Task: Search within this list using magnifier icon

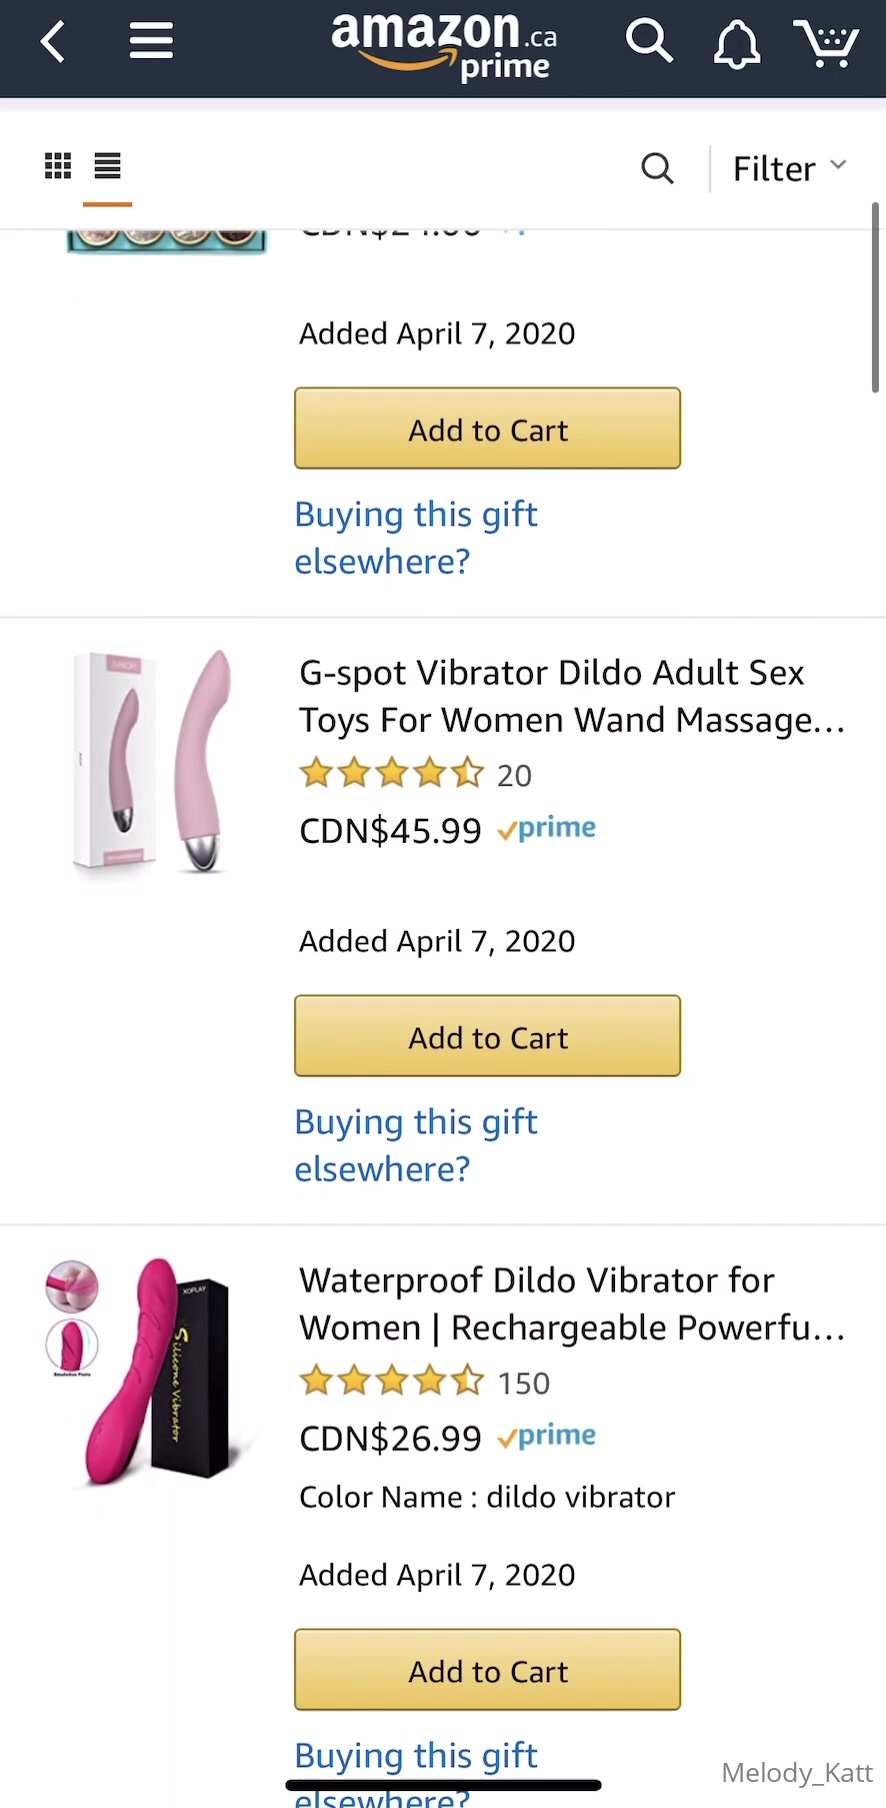Action: click(657, 168)
